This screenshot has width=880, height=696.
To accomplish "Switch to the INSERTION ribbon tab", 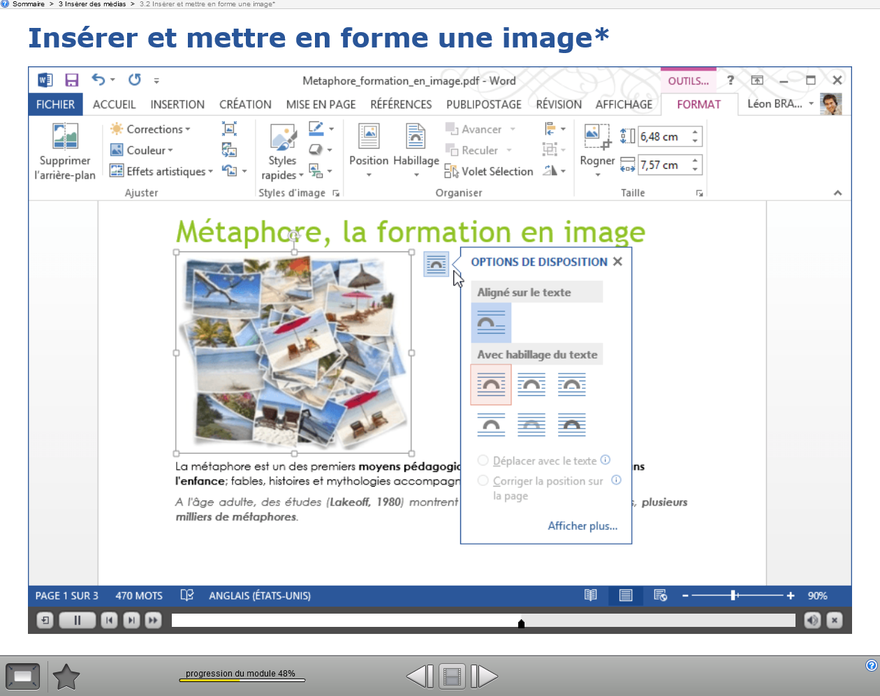I will tap(177, 104).
